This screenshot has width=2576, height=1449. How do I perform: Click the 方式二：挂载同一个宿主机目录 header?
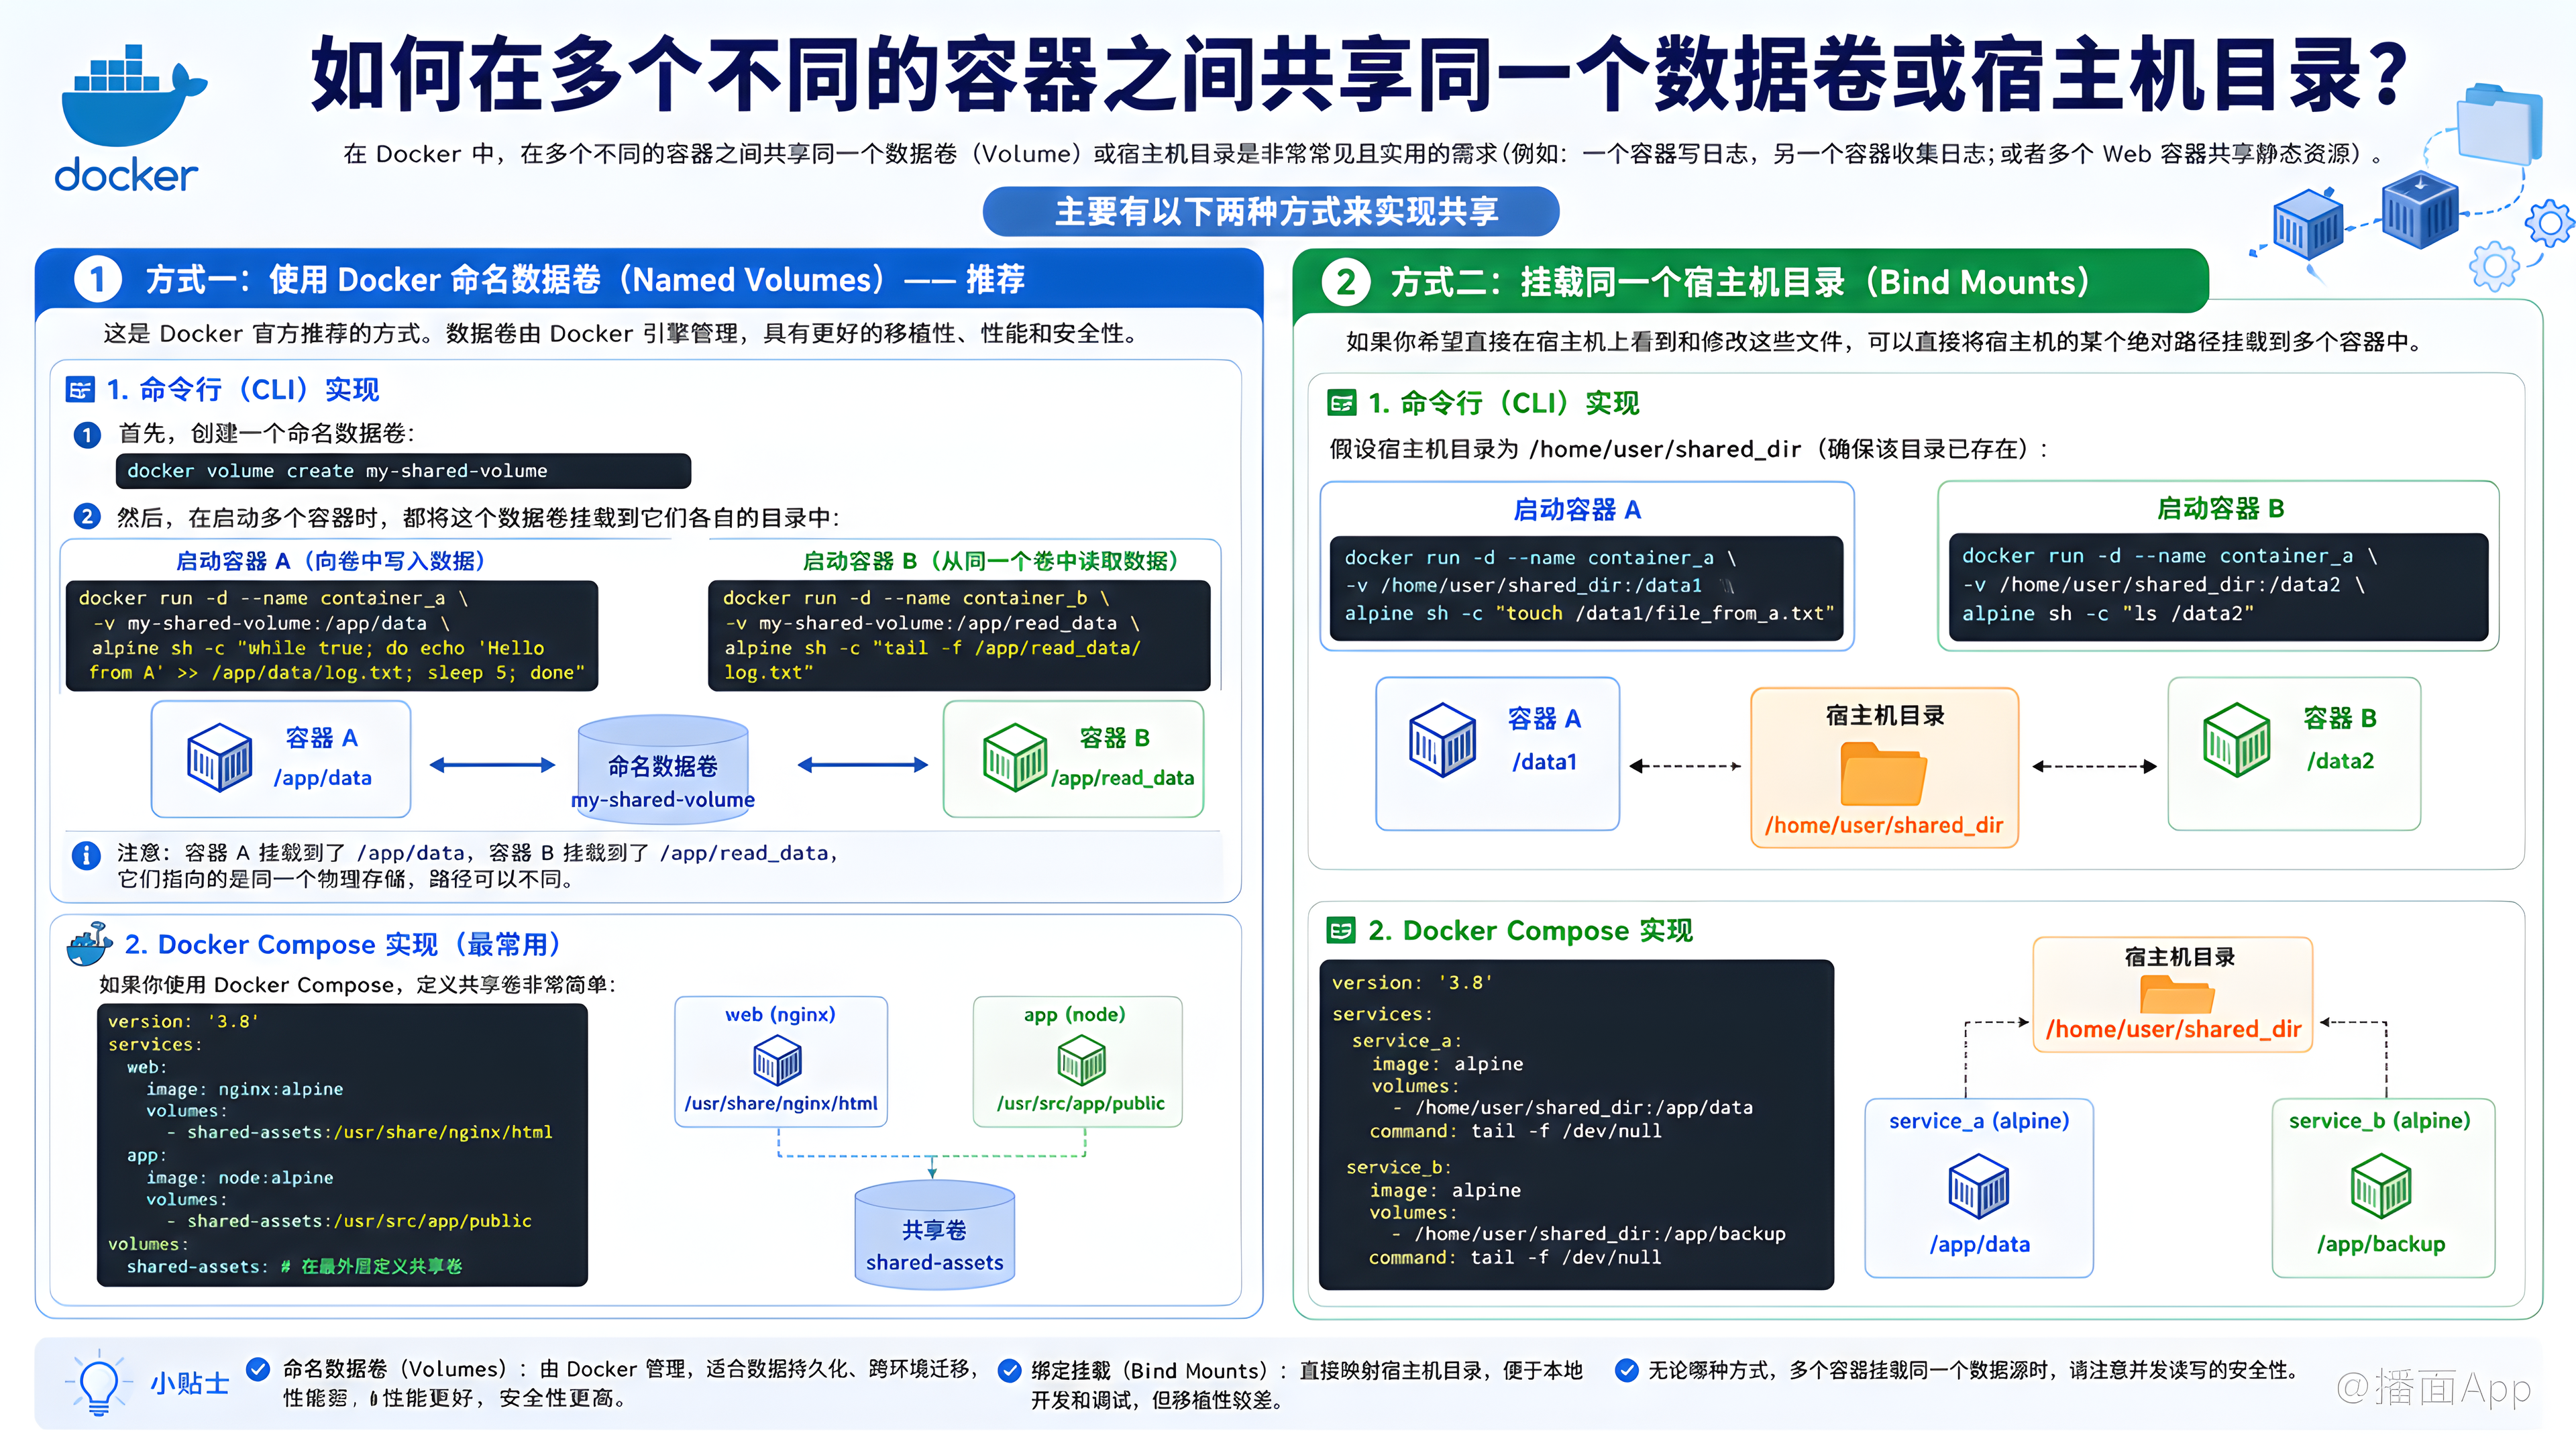tap(1750, 282)
